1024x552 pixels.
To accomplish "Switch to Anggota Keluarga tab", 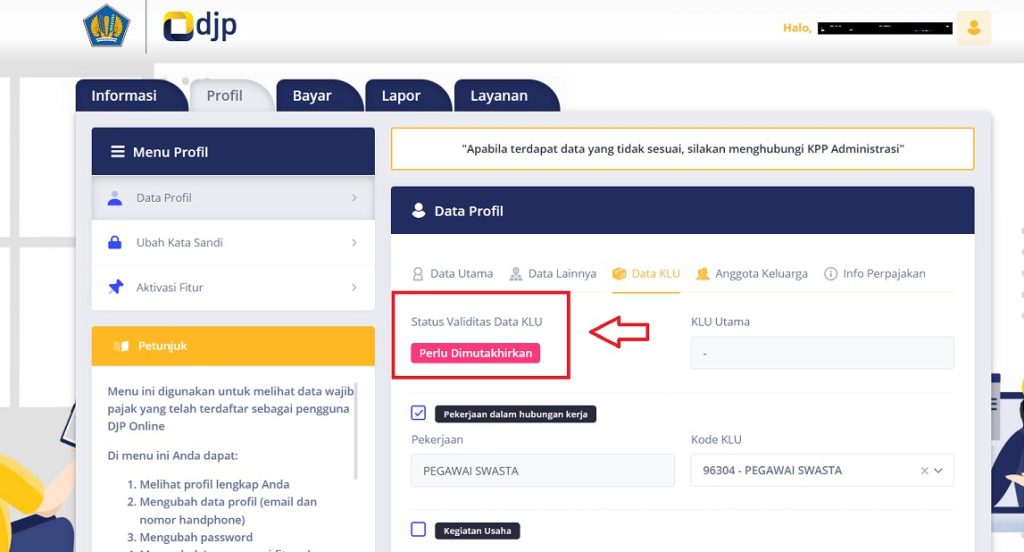I will tap(752, 274).
